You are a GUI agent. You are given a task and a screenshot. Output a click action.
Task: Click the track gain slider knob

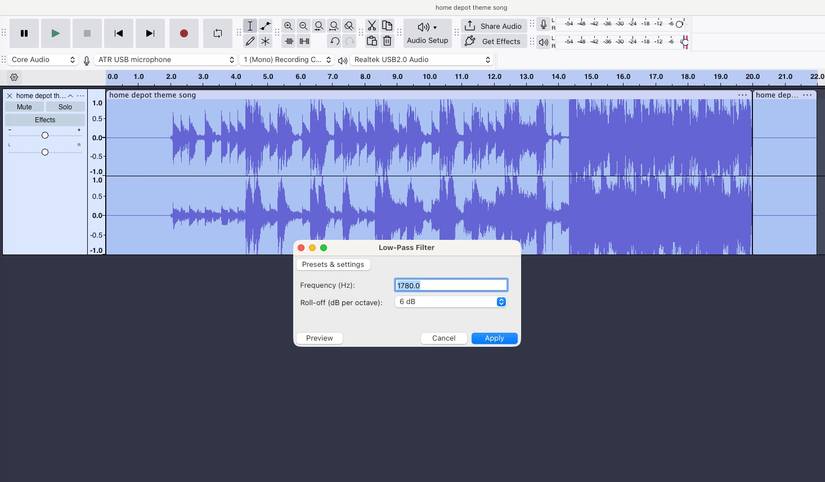point(45,135)
